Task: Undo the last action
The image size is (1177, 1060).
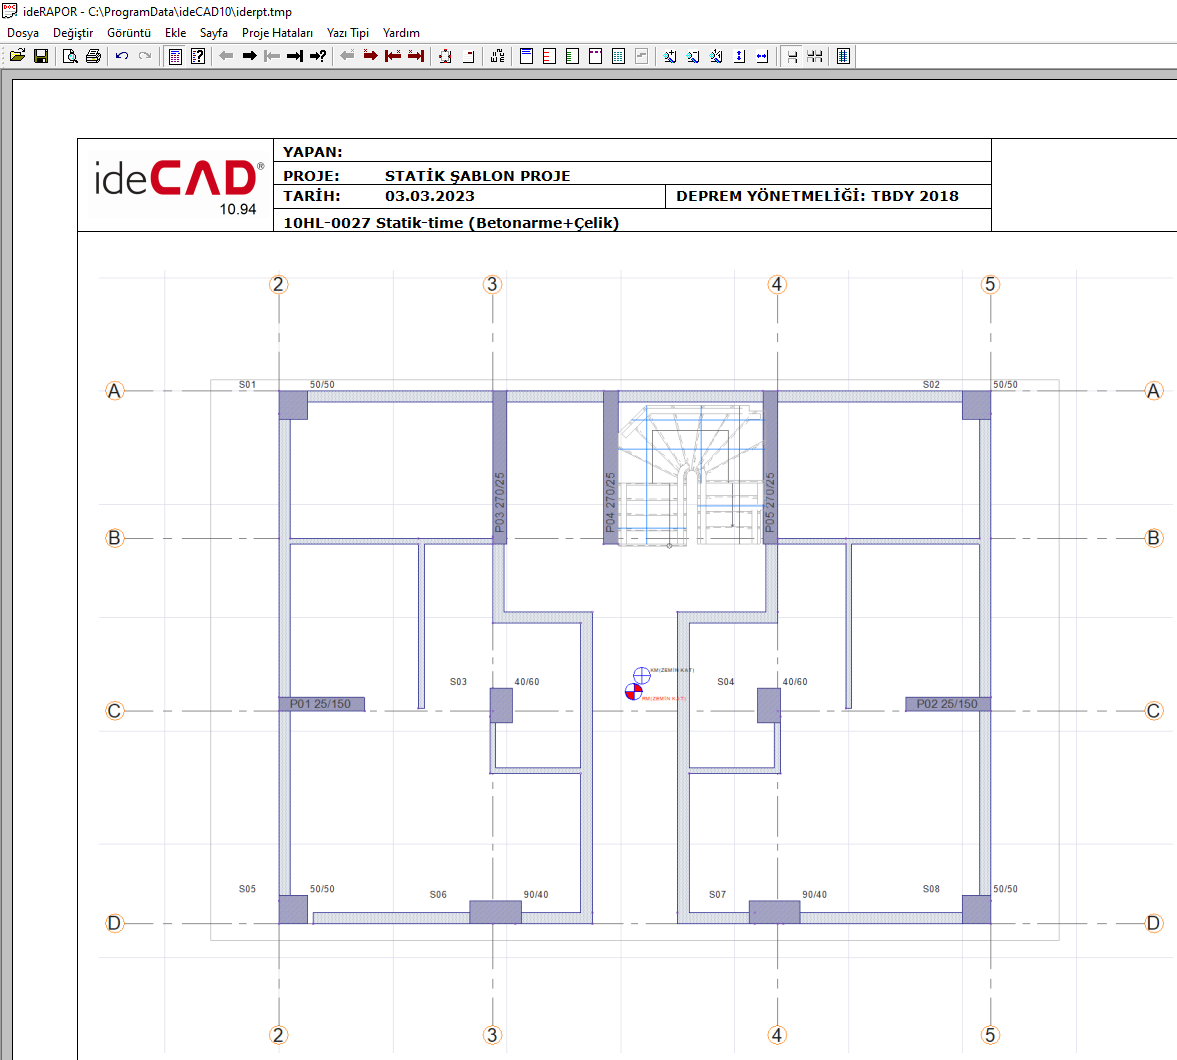Action: tap(122, 56)
